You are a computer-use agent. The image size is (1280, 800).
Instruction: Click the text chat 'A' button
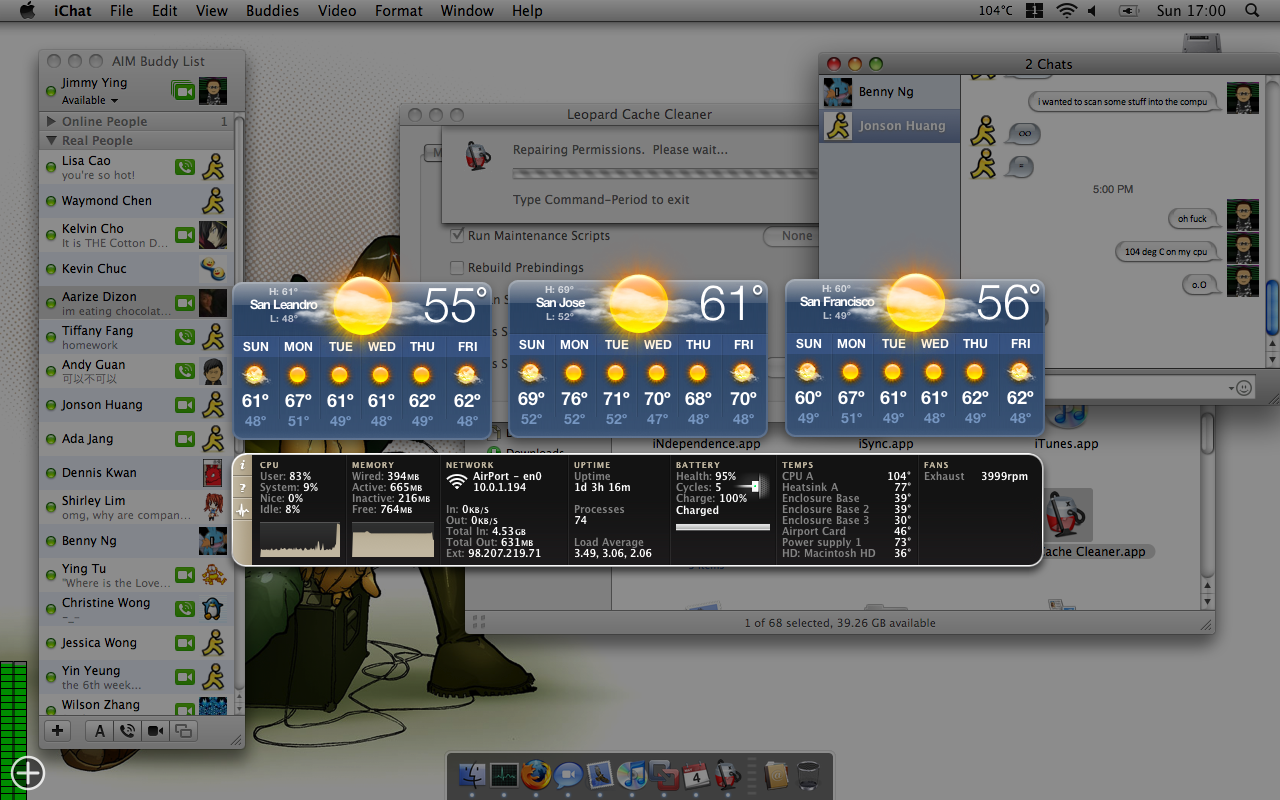[100, 730]
